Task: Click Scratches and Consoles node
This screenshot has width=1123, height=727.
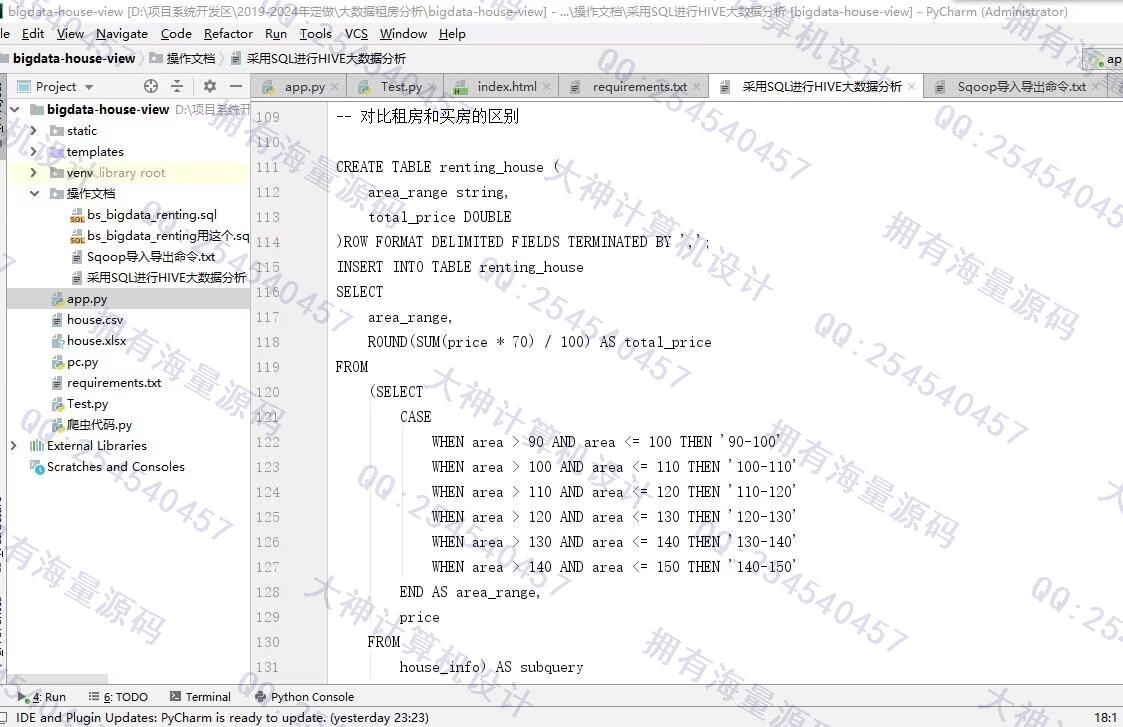Action: coord(107,467)
